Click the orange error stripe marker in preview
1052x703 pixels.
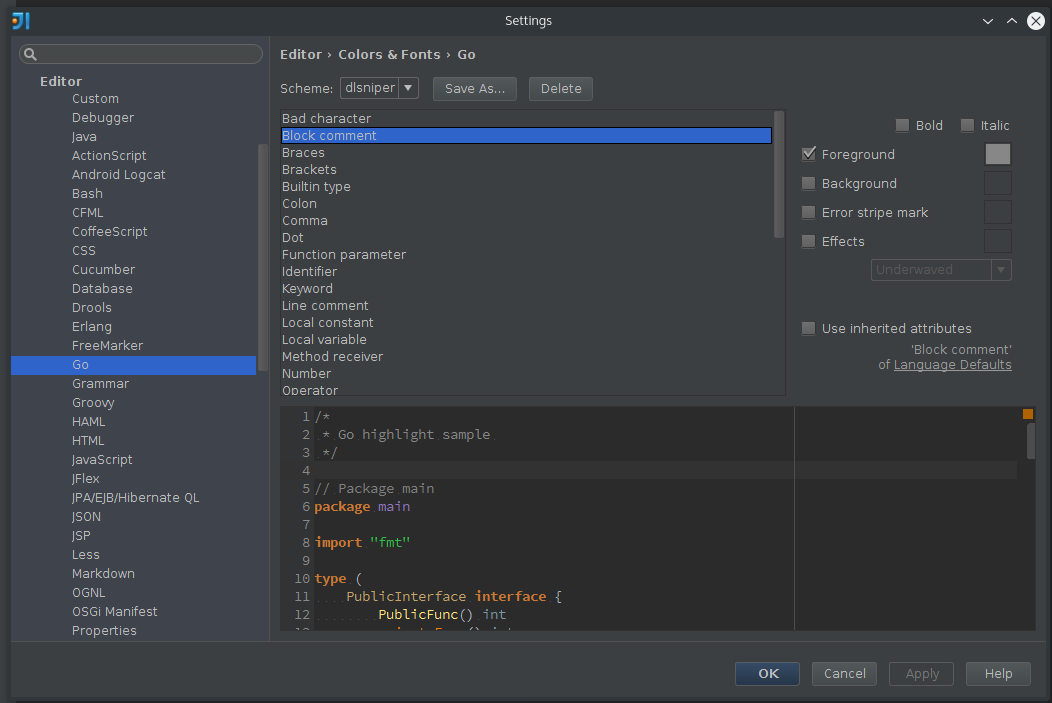[x=1027, y=412]
